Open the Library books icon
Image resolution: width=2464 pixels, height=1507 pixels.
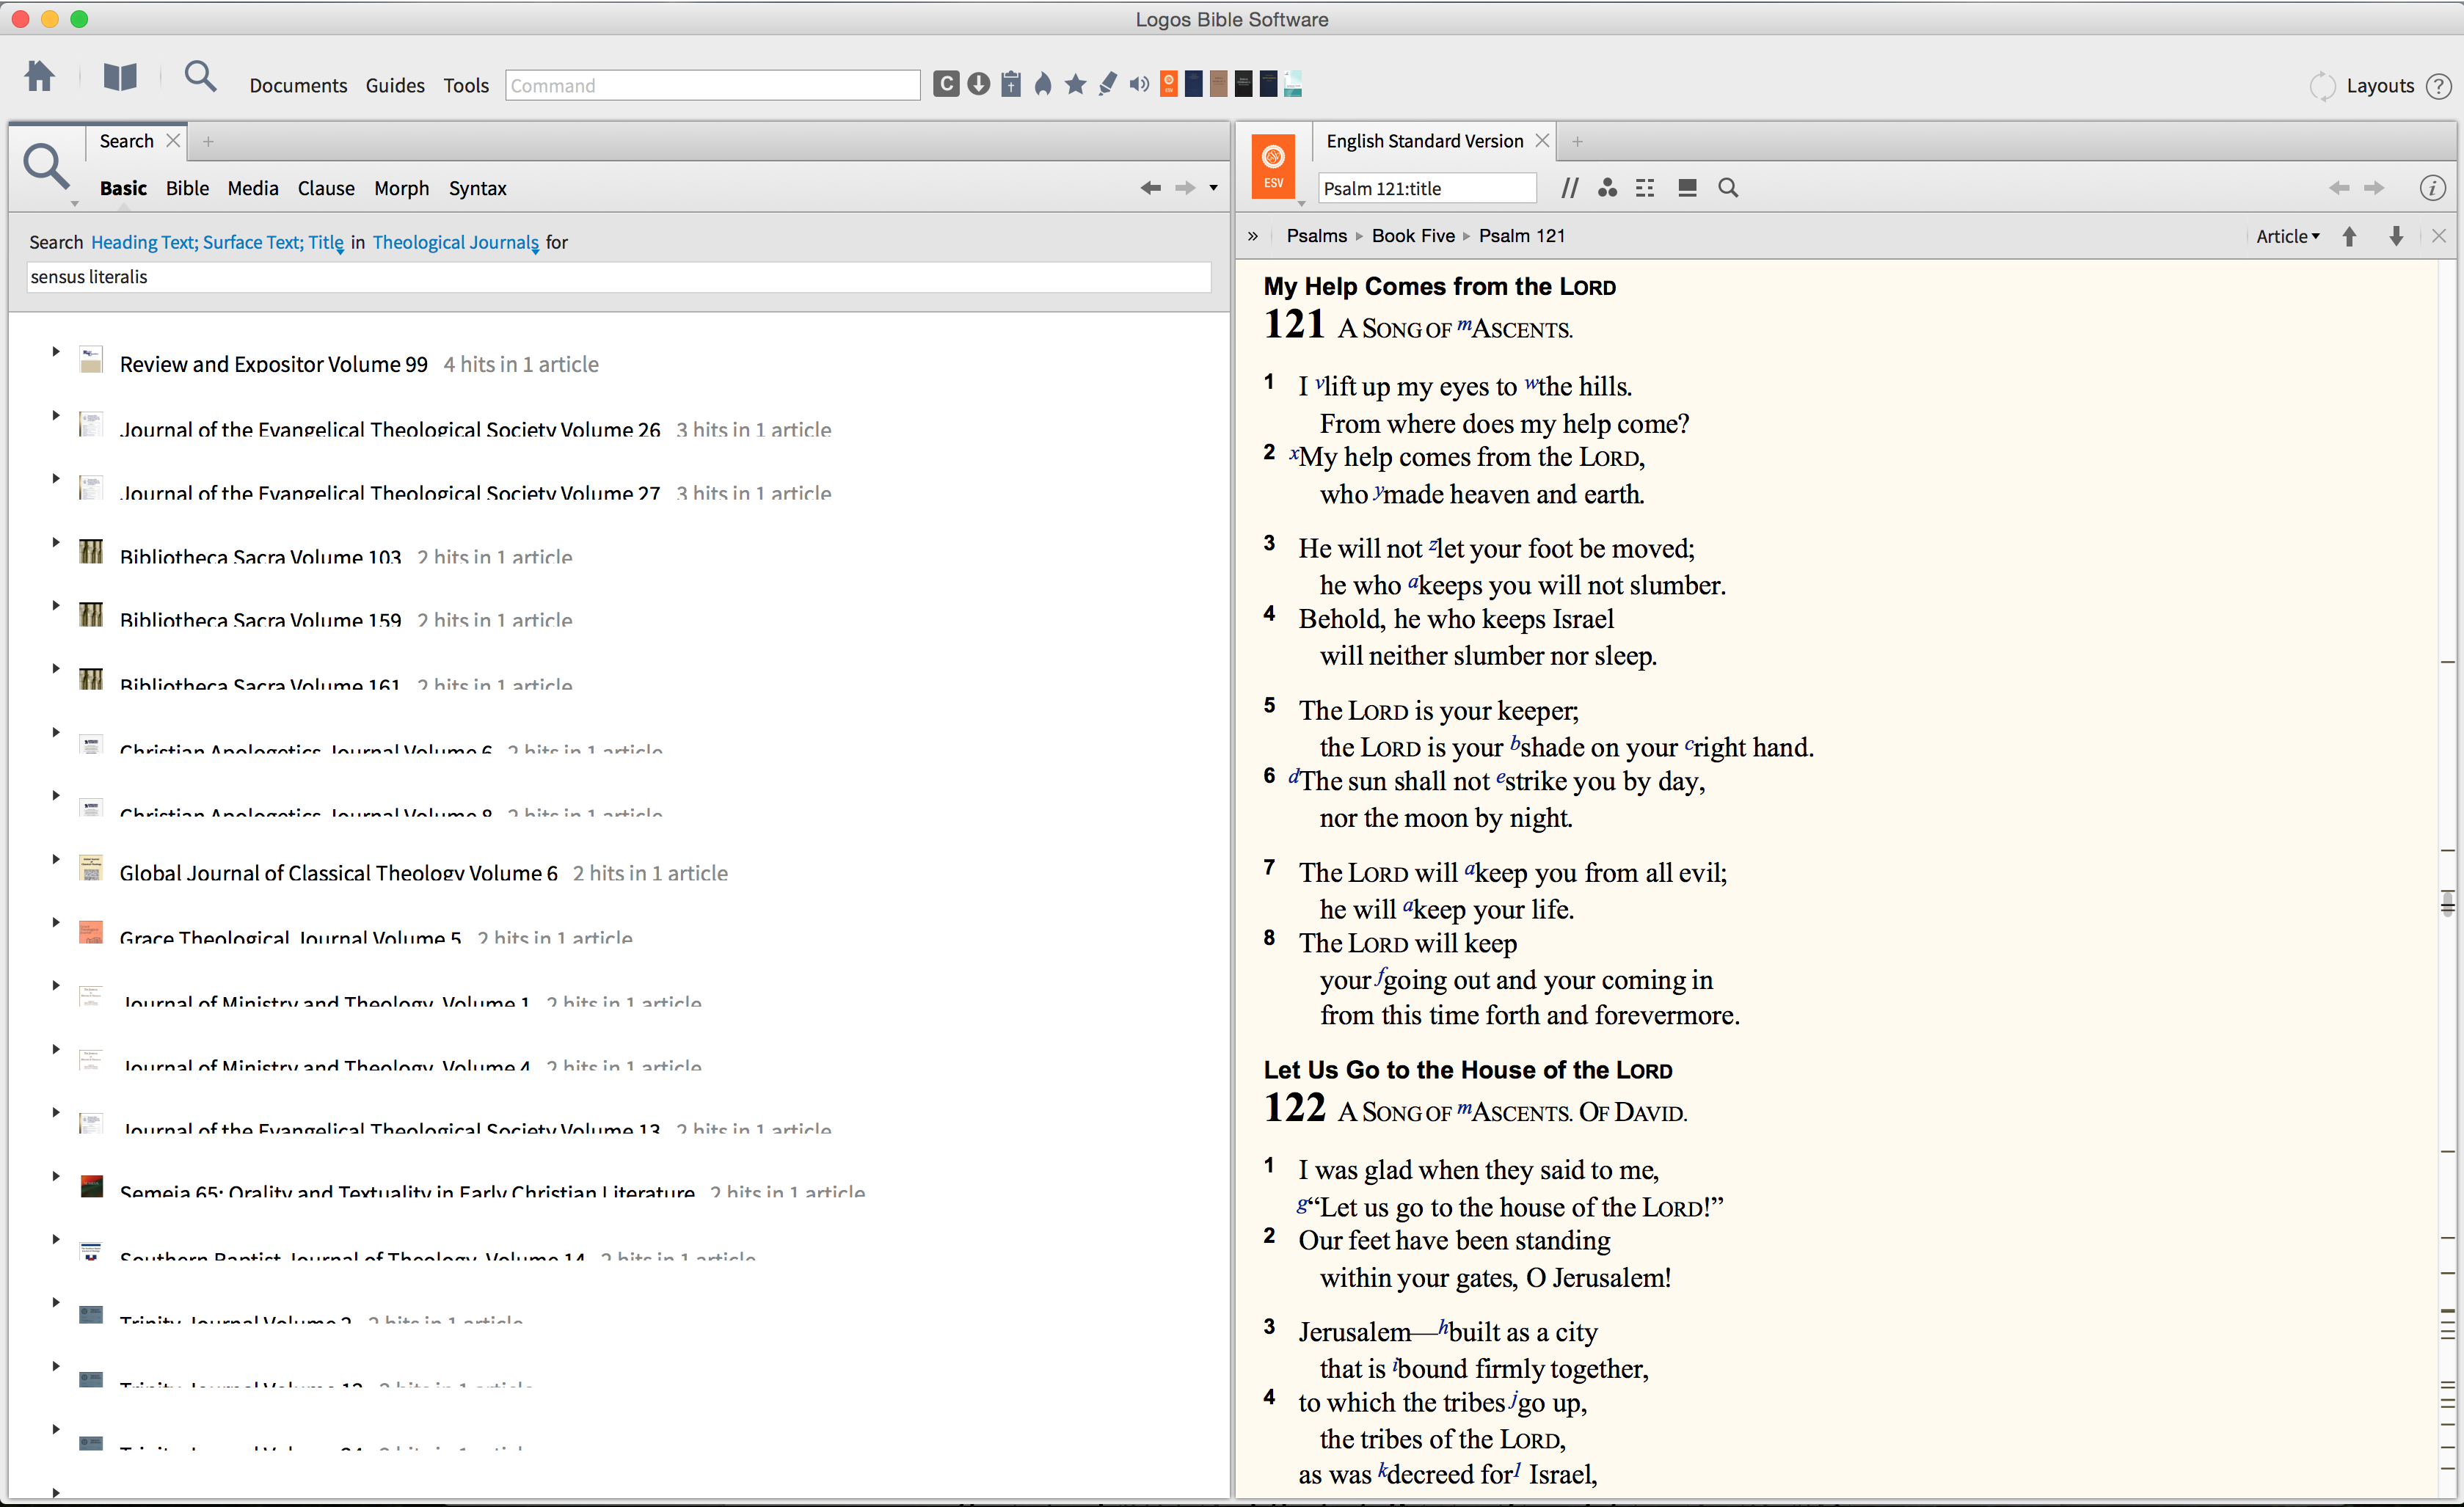[x=120, y=78]
